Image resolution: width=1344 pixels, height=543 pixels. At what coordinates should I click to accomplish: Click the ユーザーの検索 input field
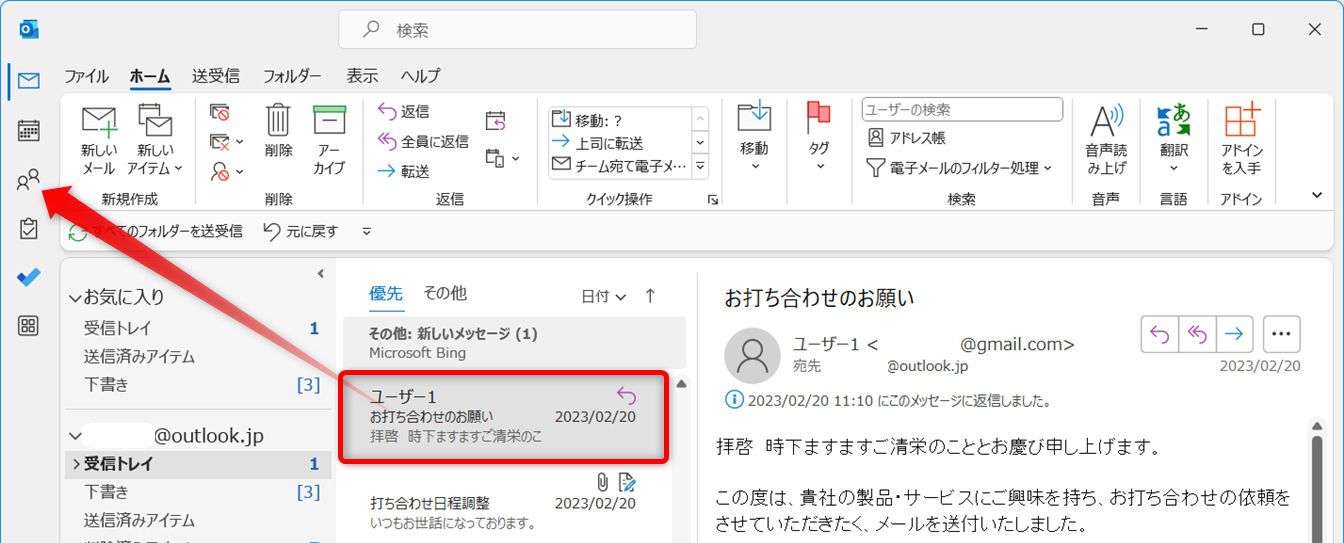click(x=961, y=109)
